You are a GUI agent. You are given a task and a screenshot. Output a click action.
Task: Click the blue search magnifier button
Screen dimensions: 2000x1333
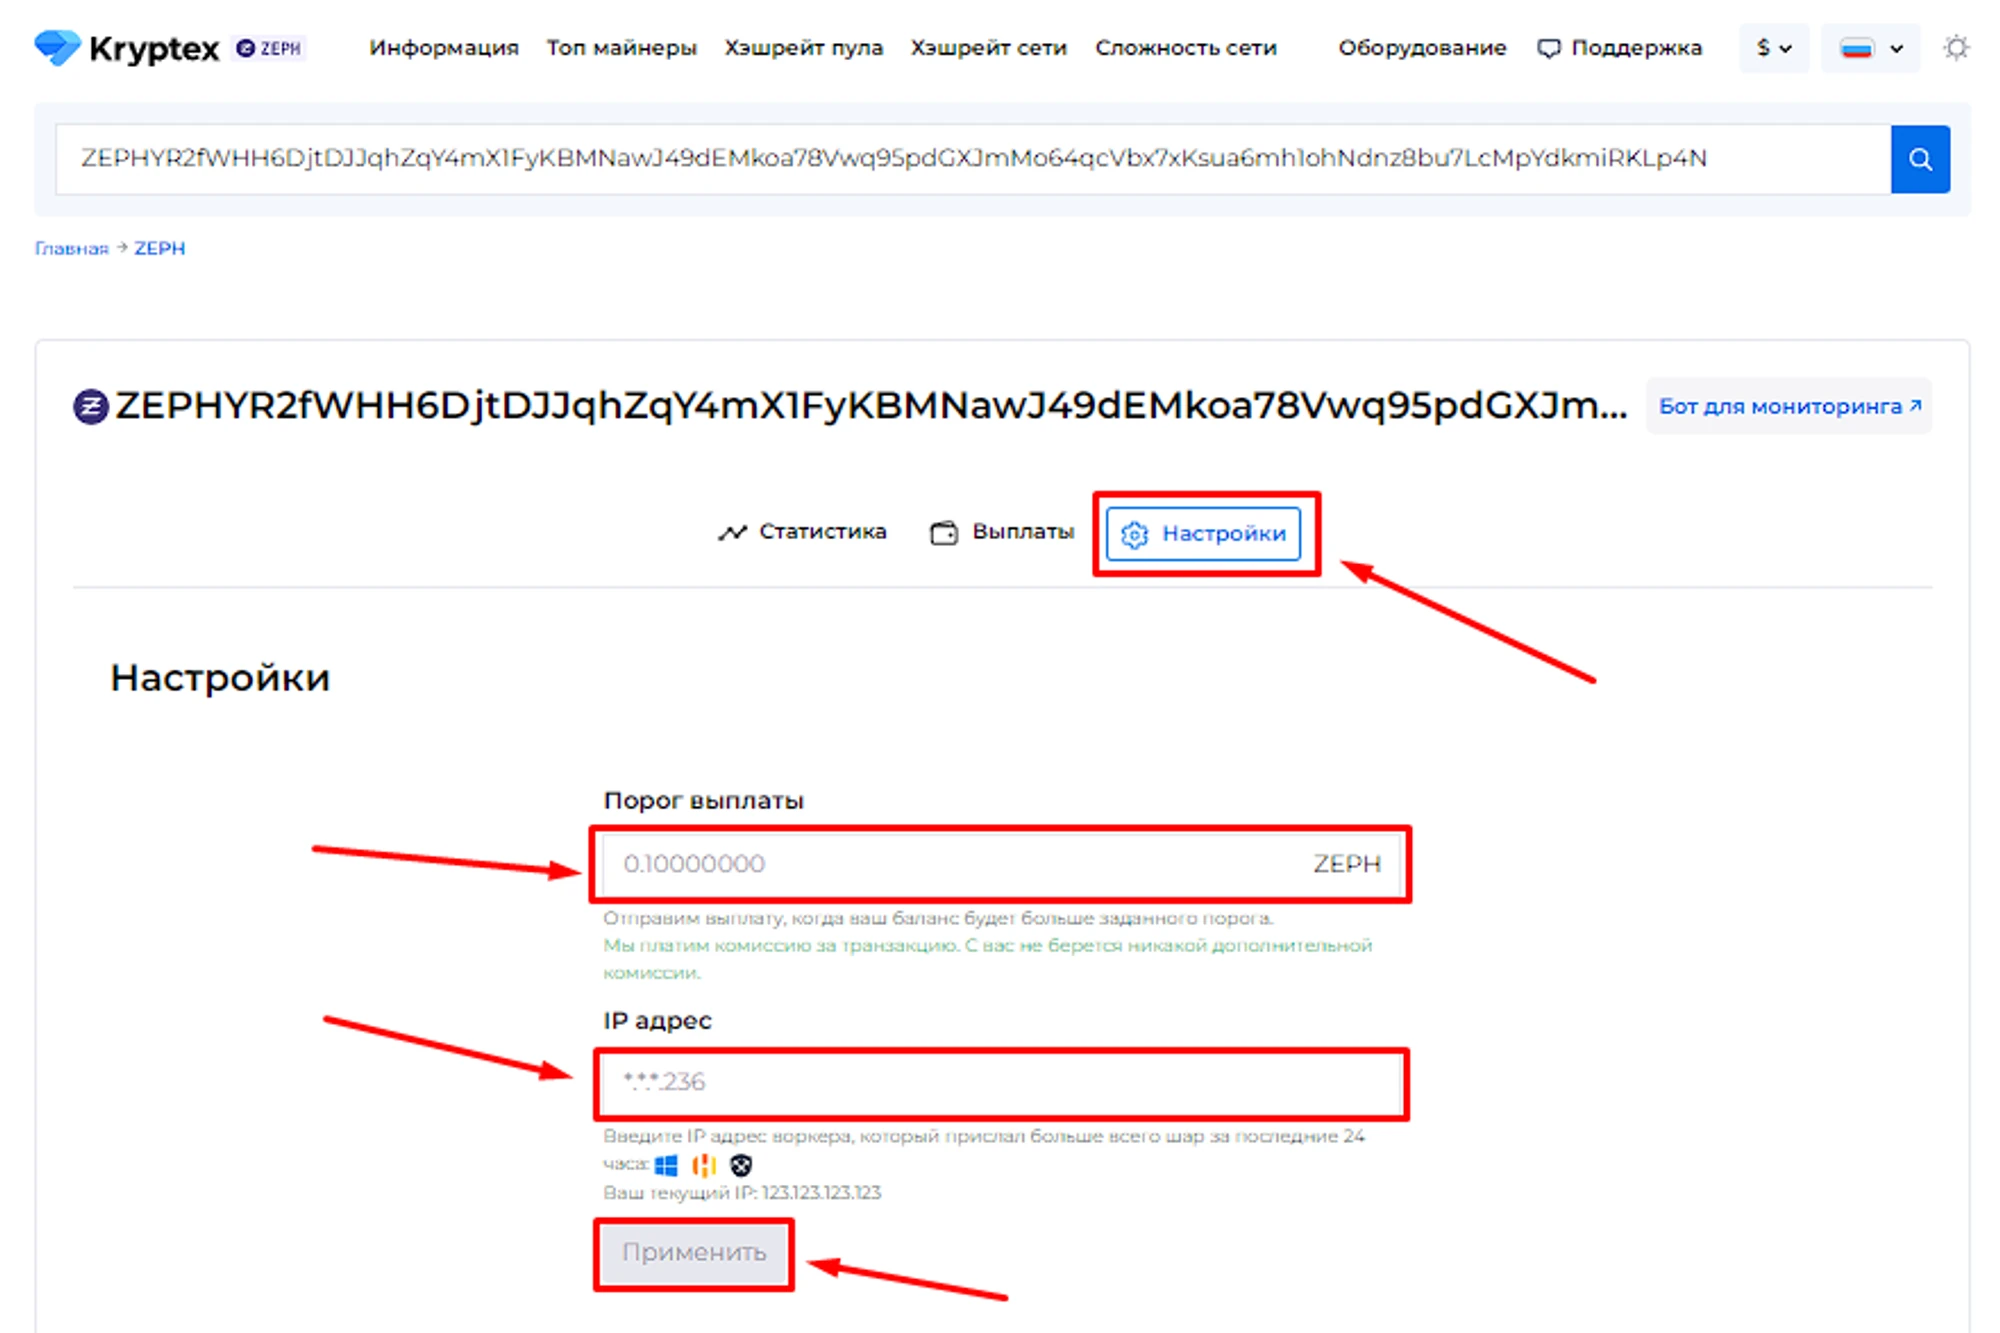point(1919,159)
